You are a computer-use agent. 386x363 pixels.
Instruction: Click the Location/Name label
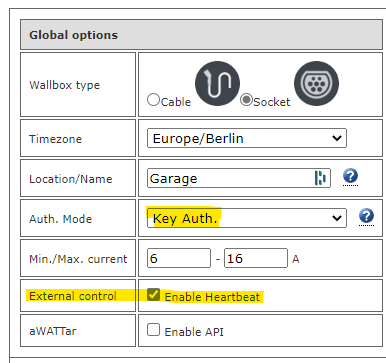[x=71, y=179]
